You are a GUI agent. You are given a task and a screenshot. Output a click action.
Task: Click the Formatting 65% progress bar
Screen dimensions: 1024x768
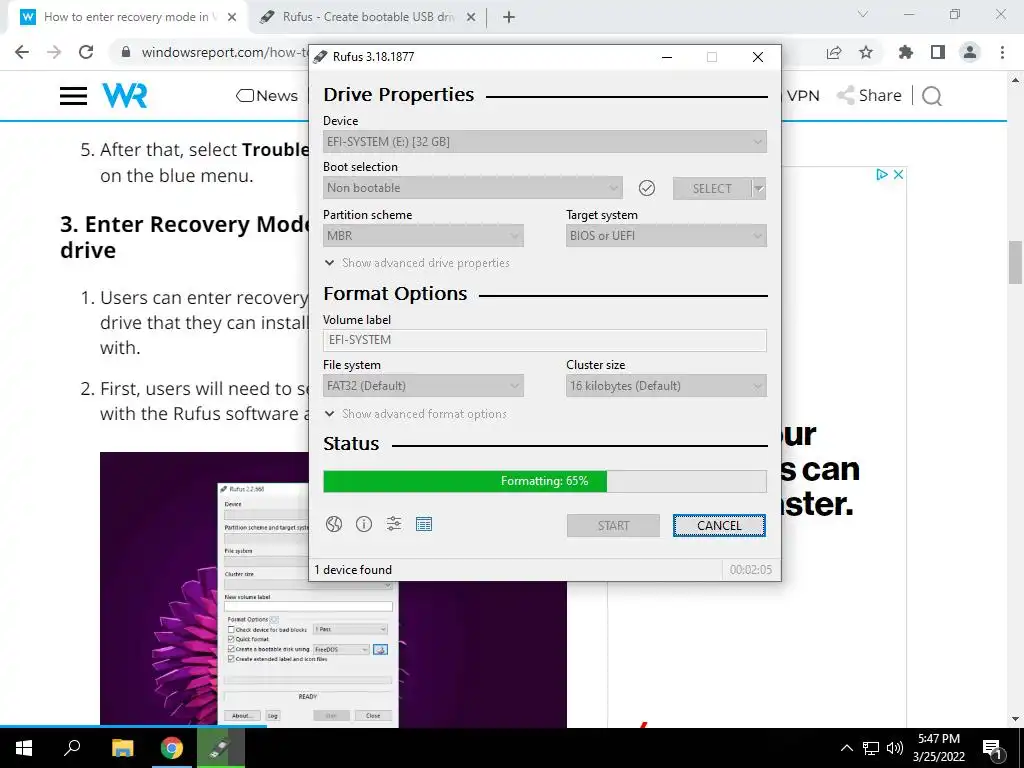[x=545, y=481]
